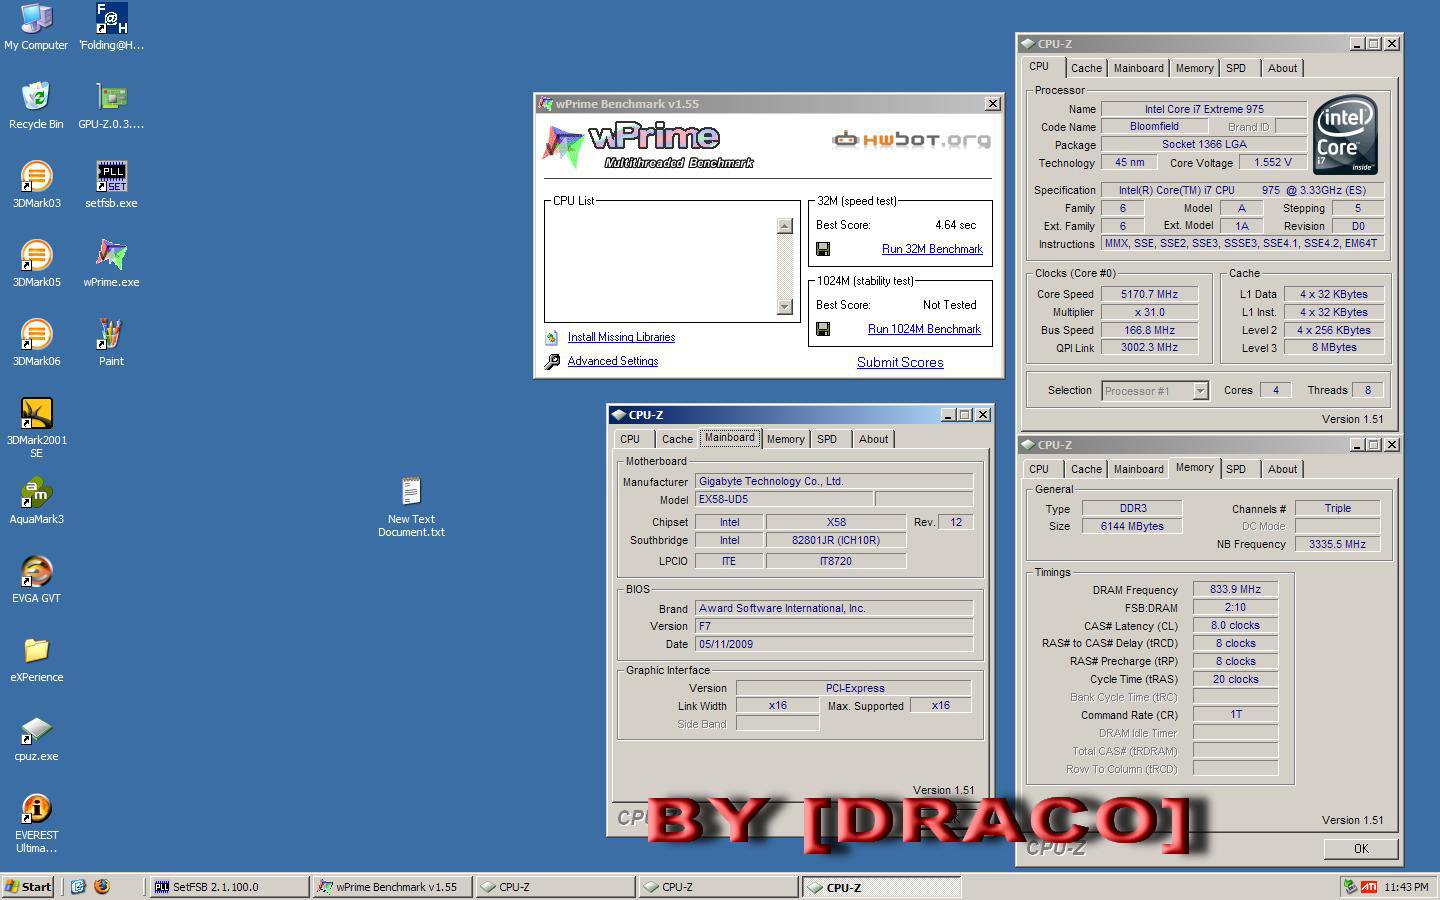Click the Firefox quick launch icon
This screenshot has width=1440, height=900.
[102, 886]
